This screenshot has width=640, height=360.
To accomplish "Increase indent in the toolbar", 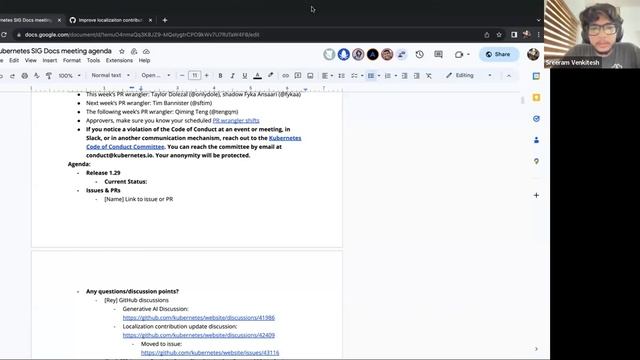I will tap(416, 76).
